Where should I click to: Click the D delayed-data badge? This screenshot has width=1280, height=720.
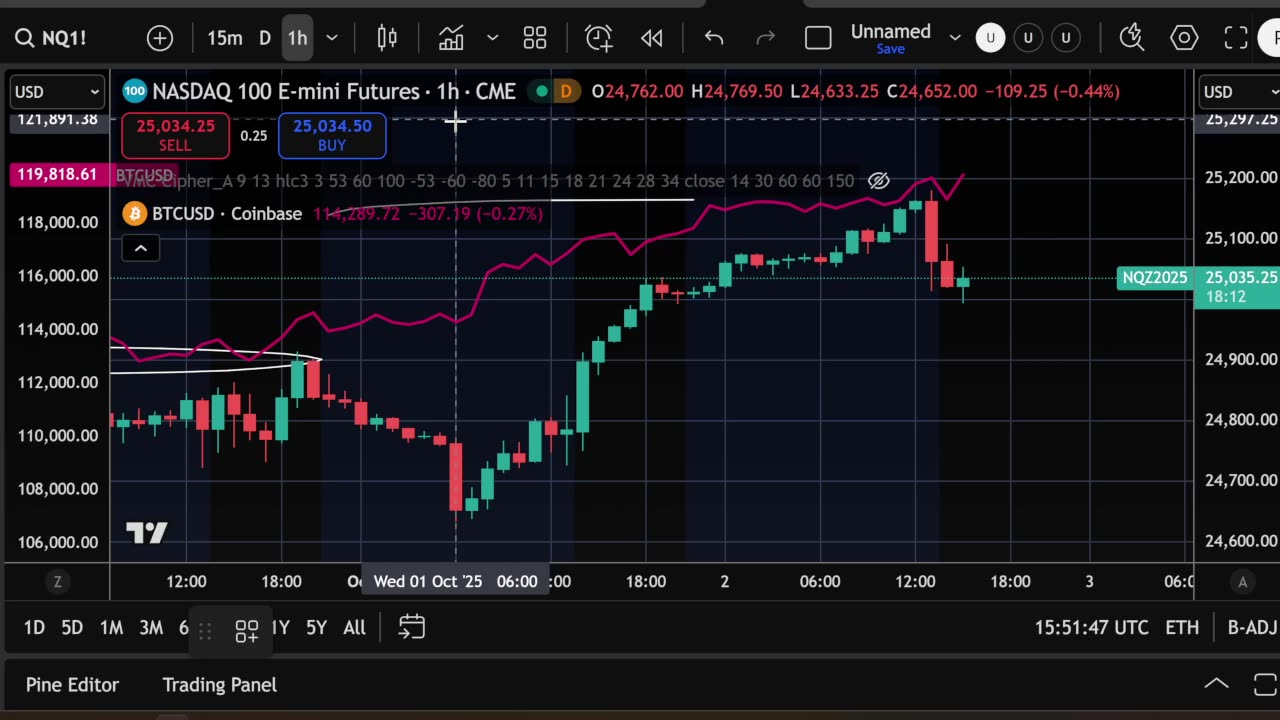click(566, 92)
